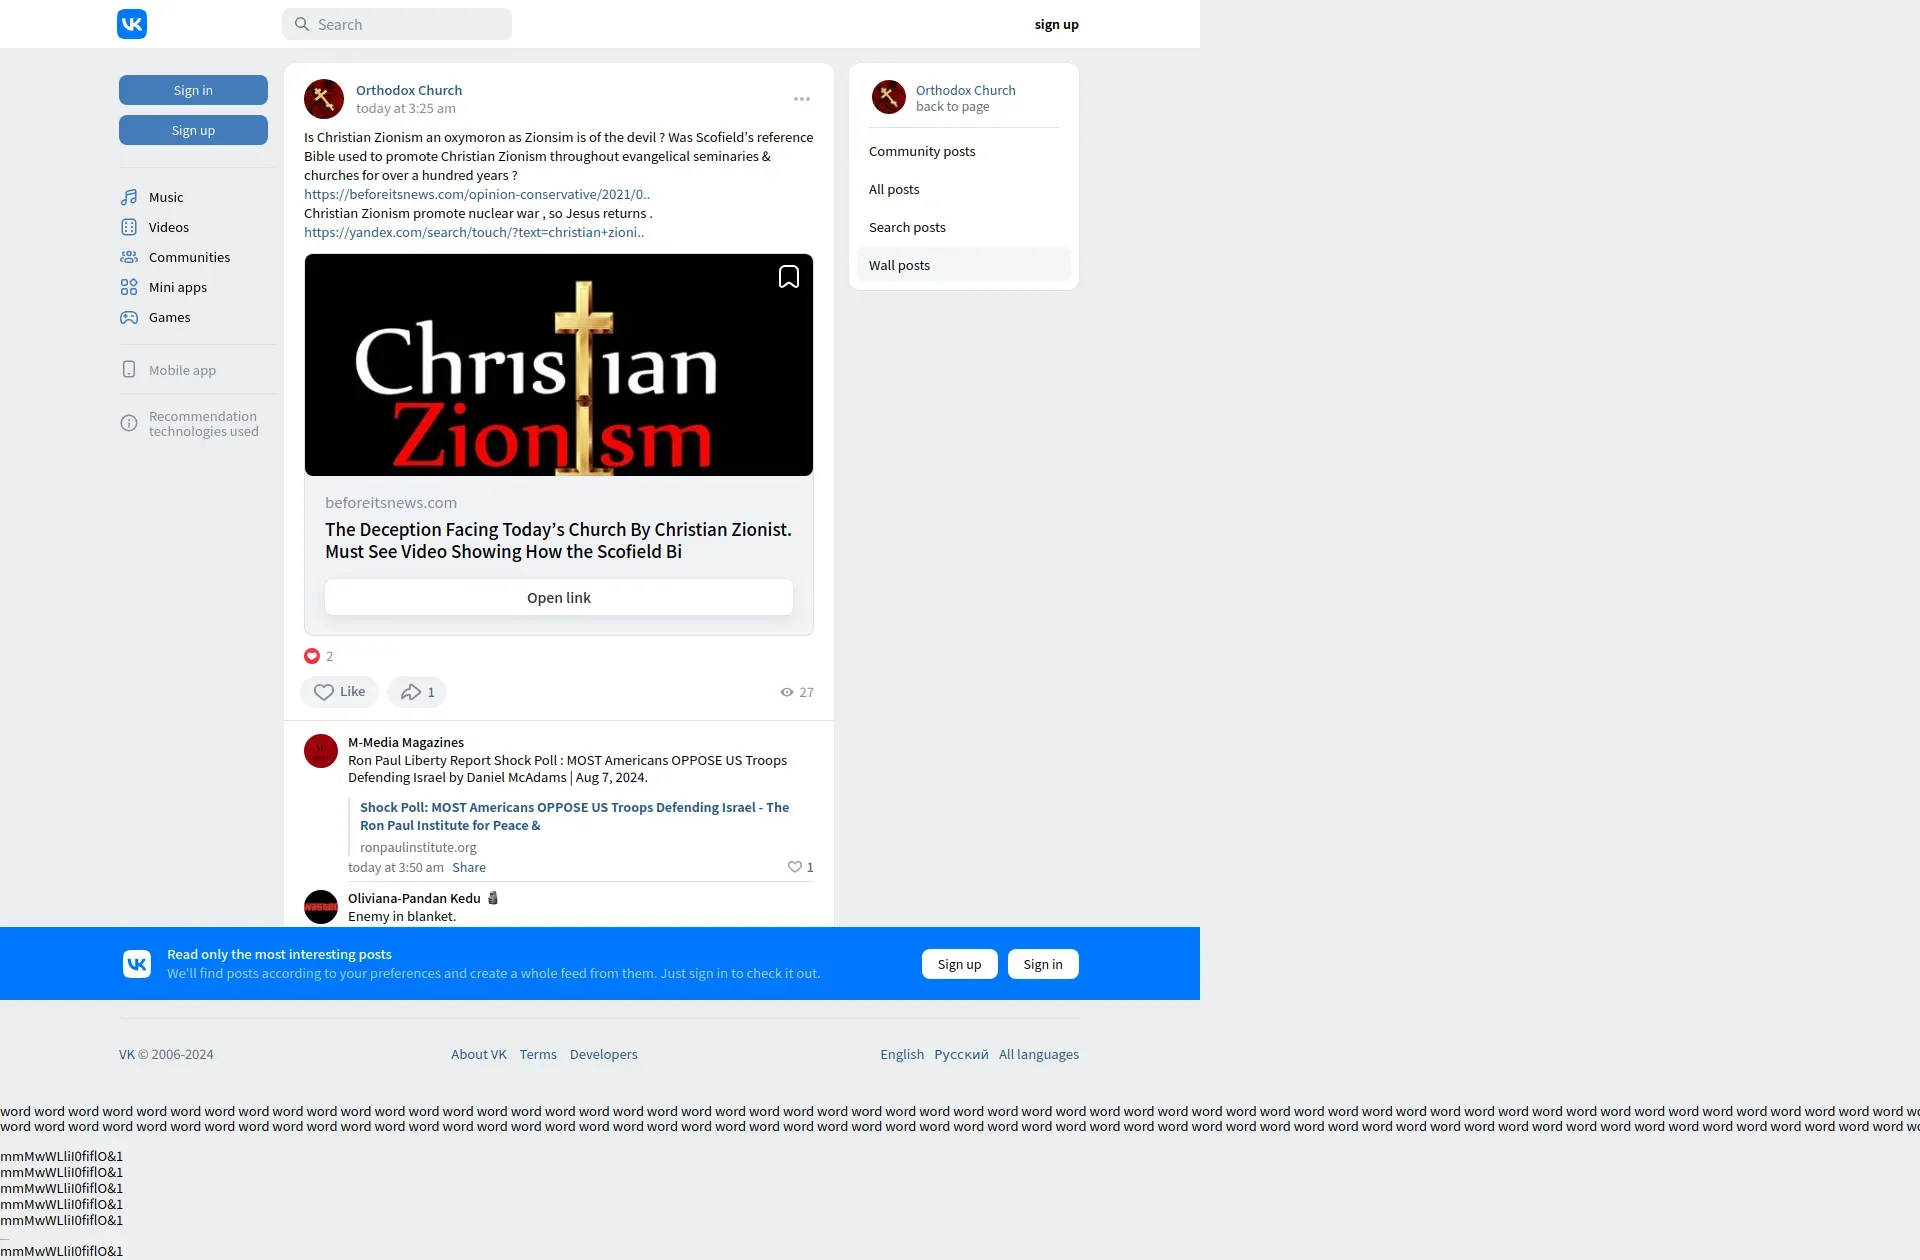The height and width of the screenshot is (1260, 1920).
Task: Toggle Like on the Orthodox Church post
Action: (339, 692)
